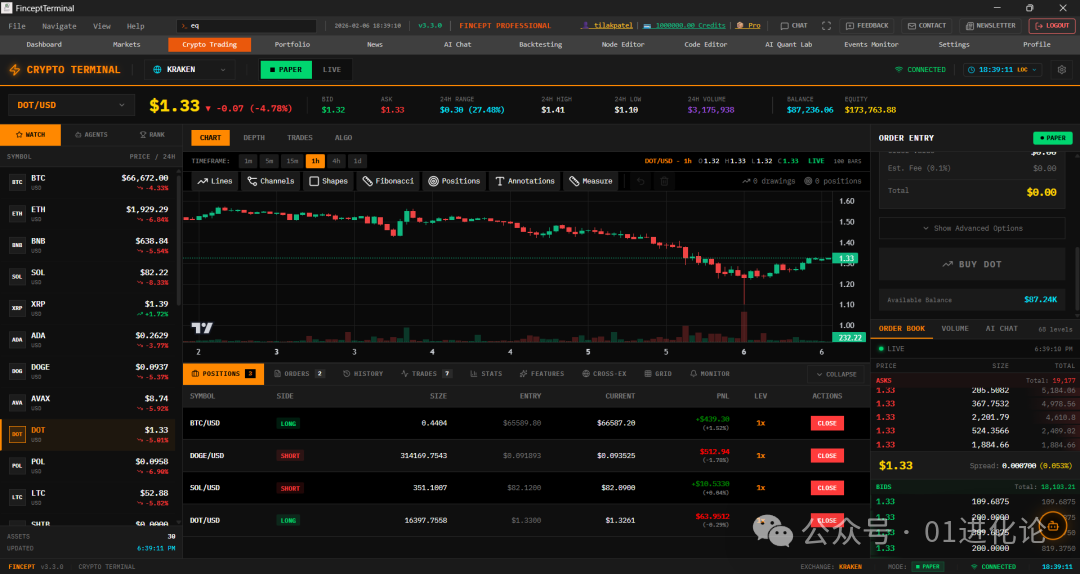The image size is (1080, 574).
Task: Switch trading mode to LIVE
Action: tap(331, 70)
